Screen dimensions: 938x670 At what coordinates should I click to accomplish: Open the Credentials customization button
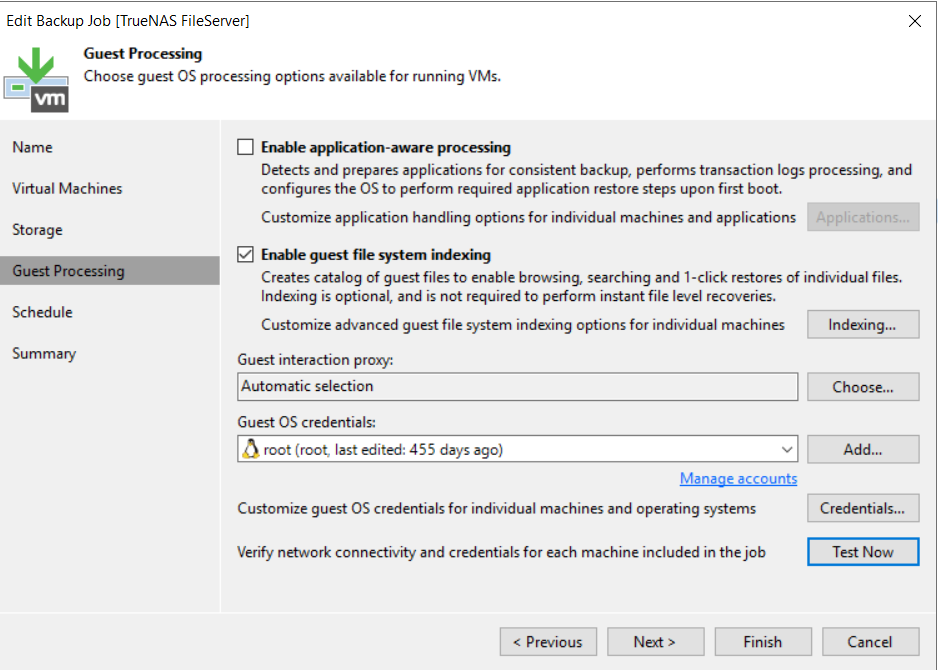click(863, 508)
